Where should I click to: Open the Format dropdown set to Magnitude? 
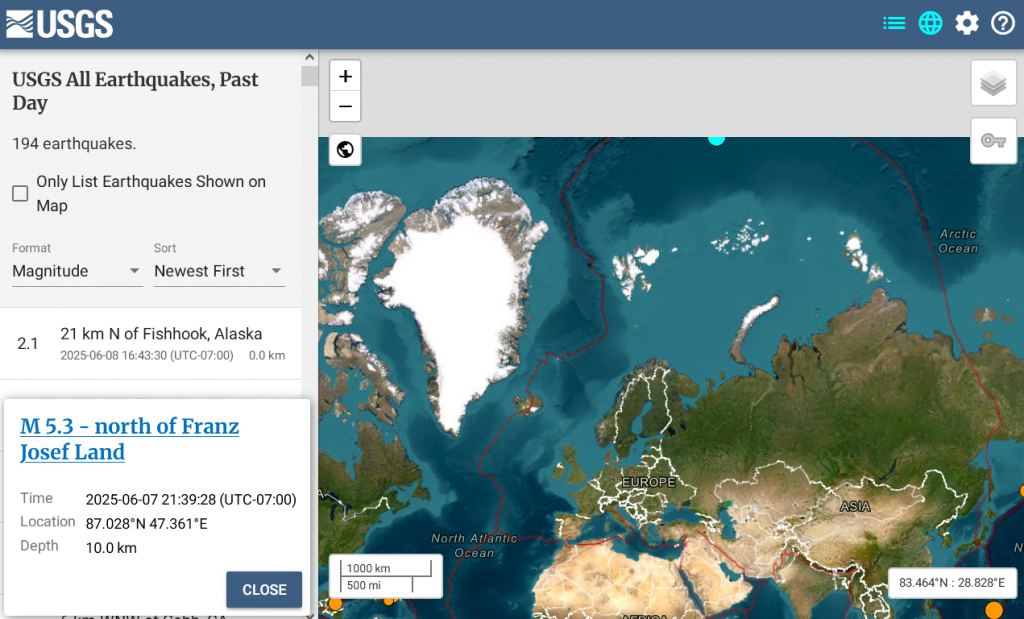tap(76, 271)
